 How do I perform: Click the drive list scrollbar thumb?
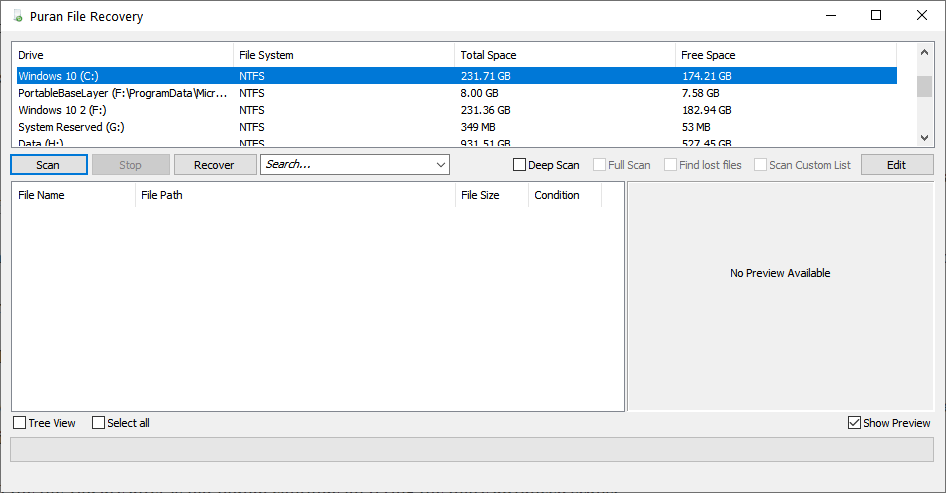pyautogui.click(x=924, y=86)
